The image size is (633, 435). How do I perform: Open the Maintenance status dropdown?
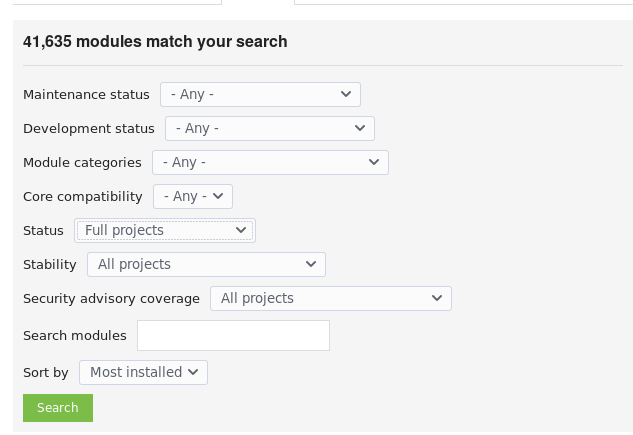[x=260, y=94]
